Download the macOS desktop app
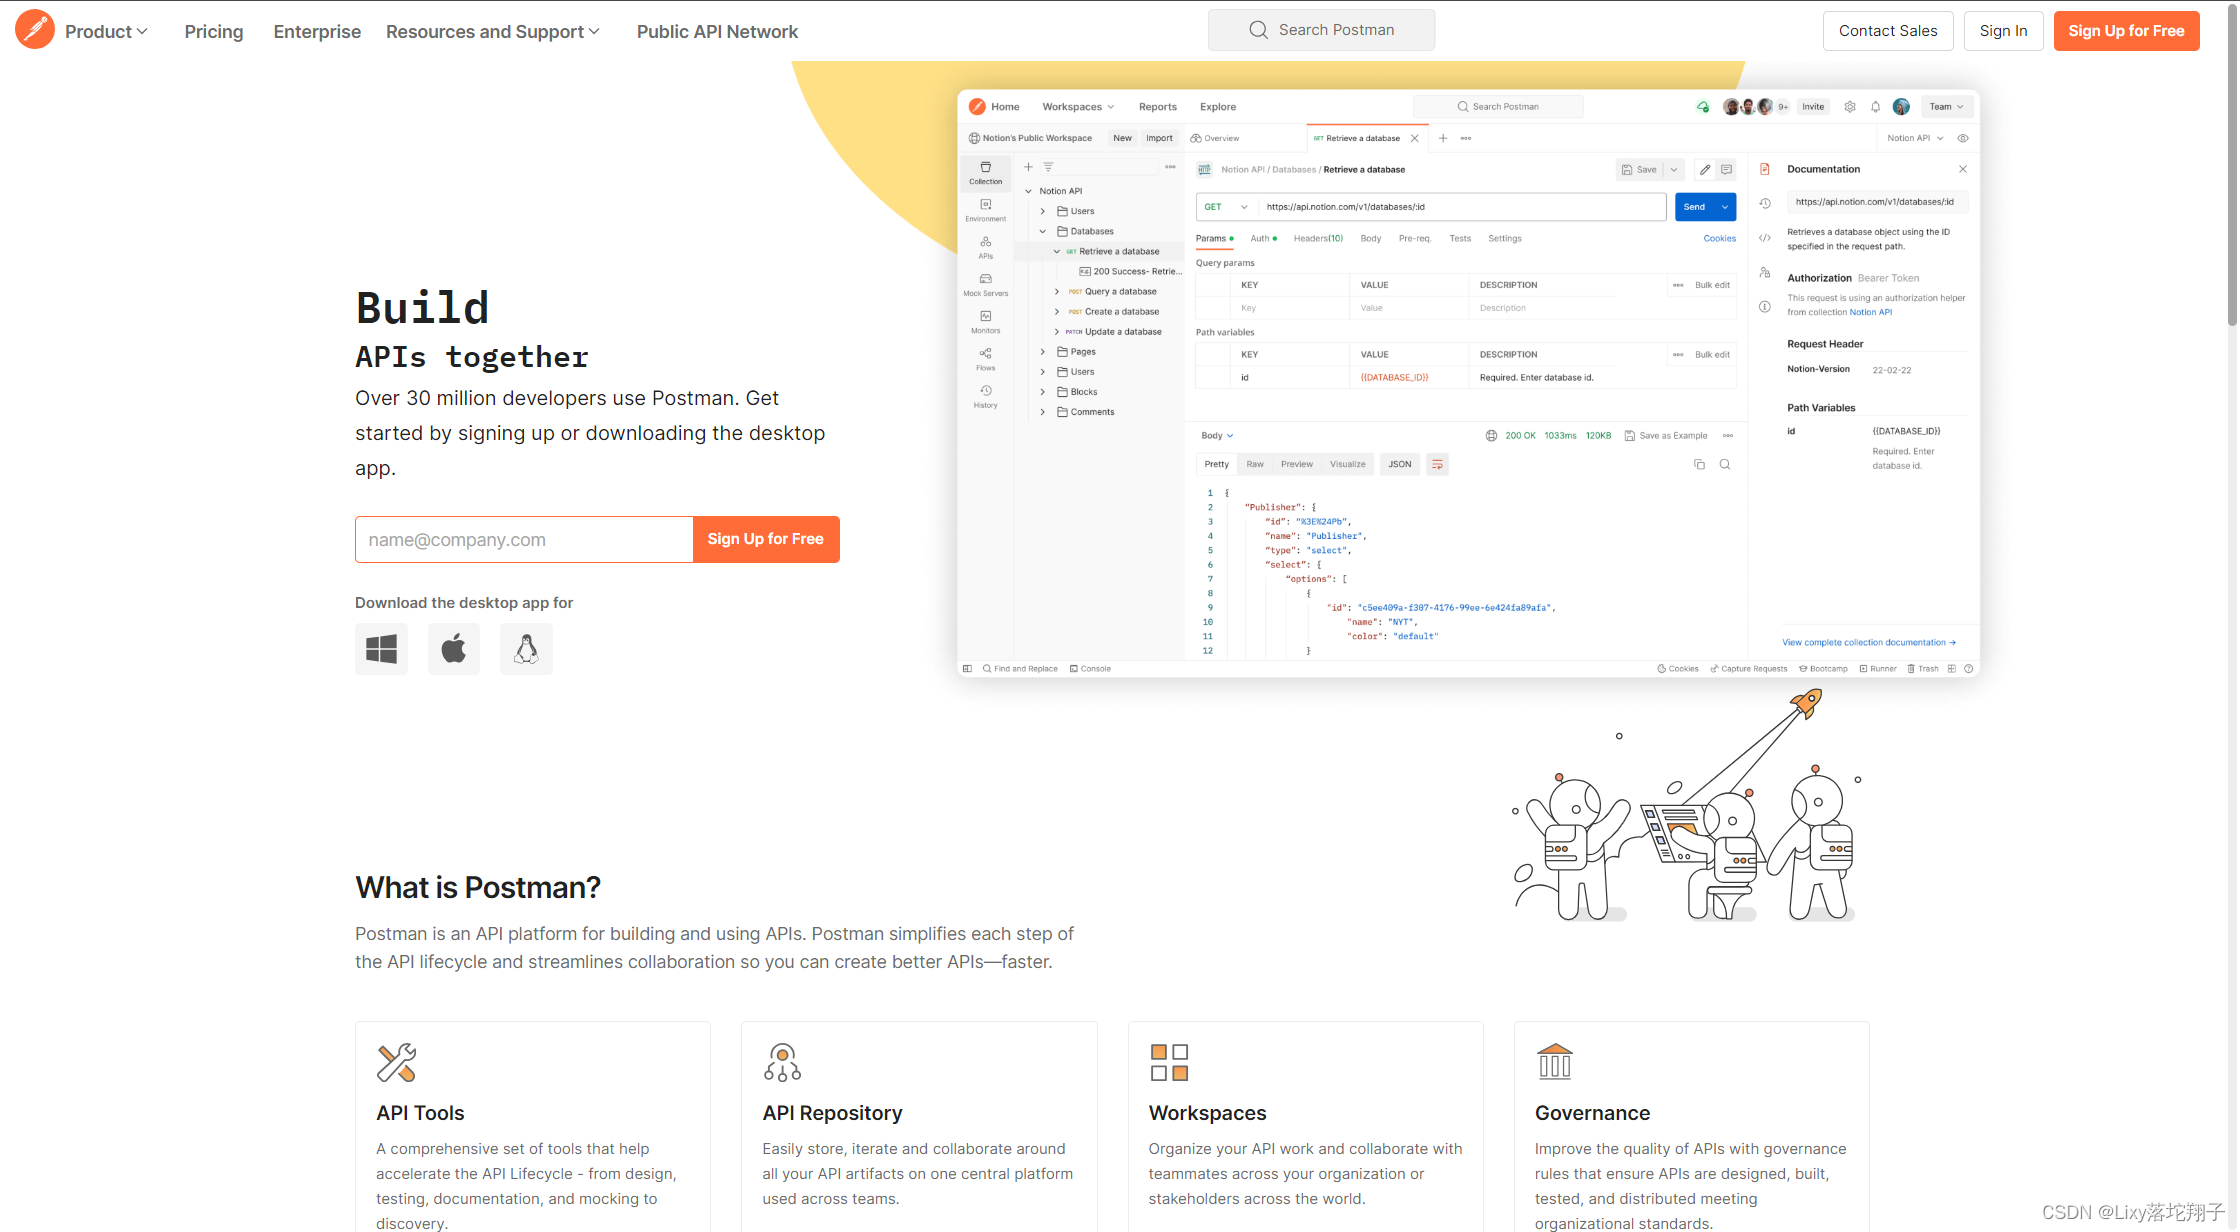 coord(454,649)
